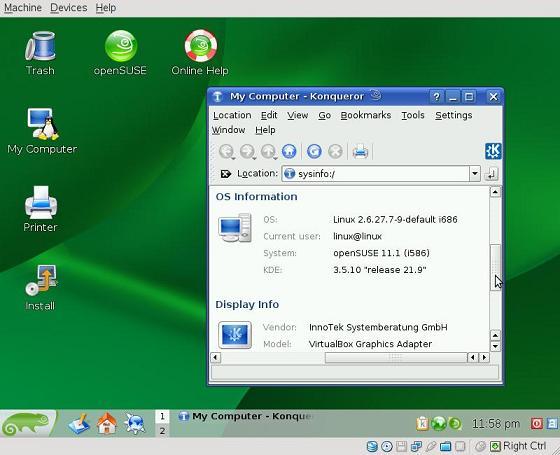Click the VirtualBox shared folders status icon

click(x=445, y=446)
